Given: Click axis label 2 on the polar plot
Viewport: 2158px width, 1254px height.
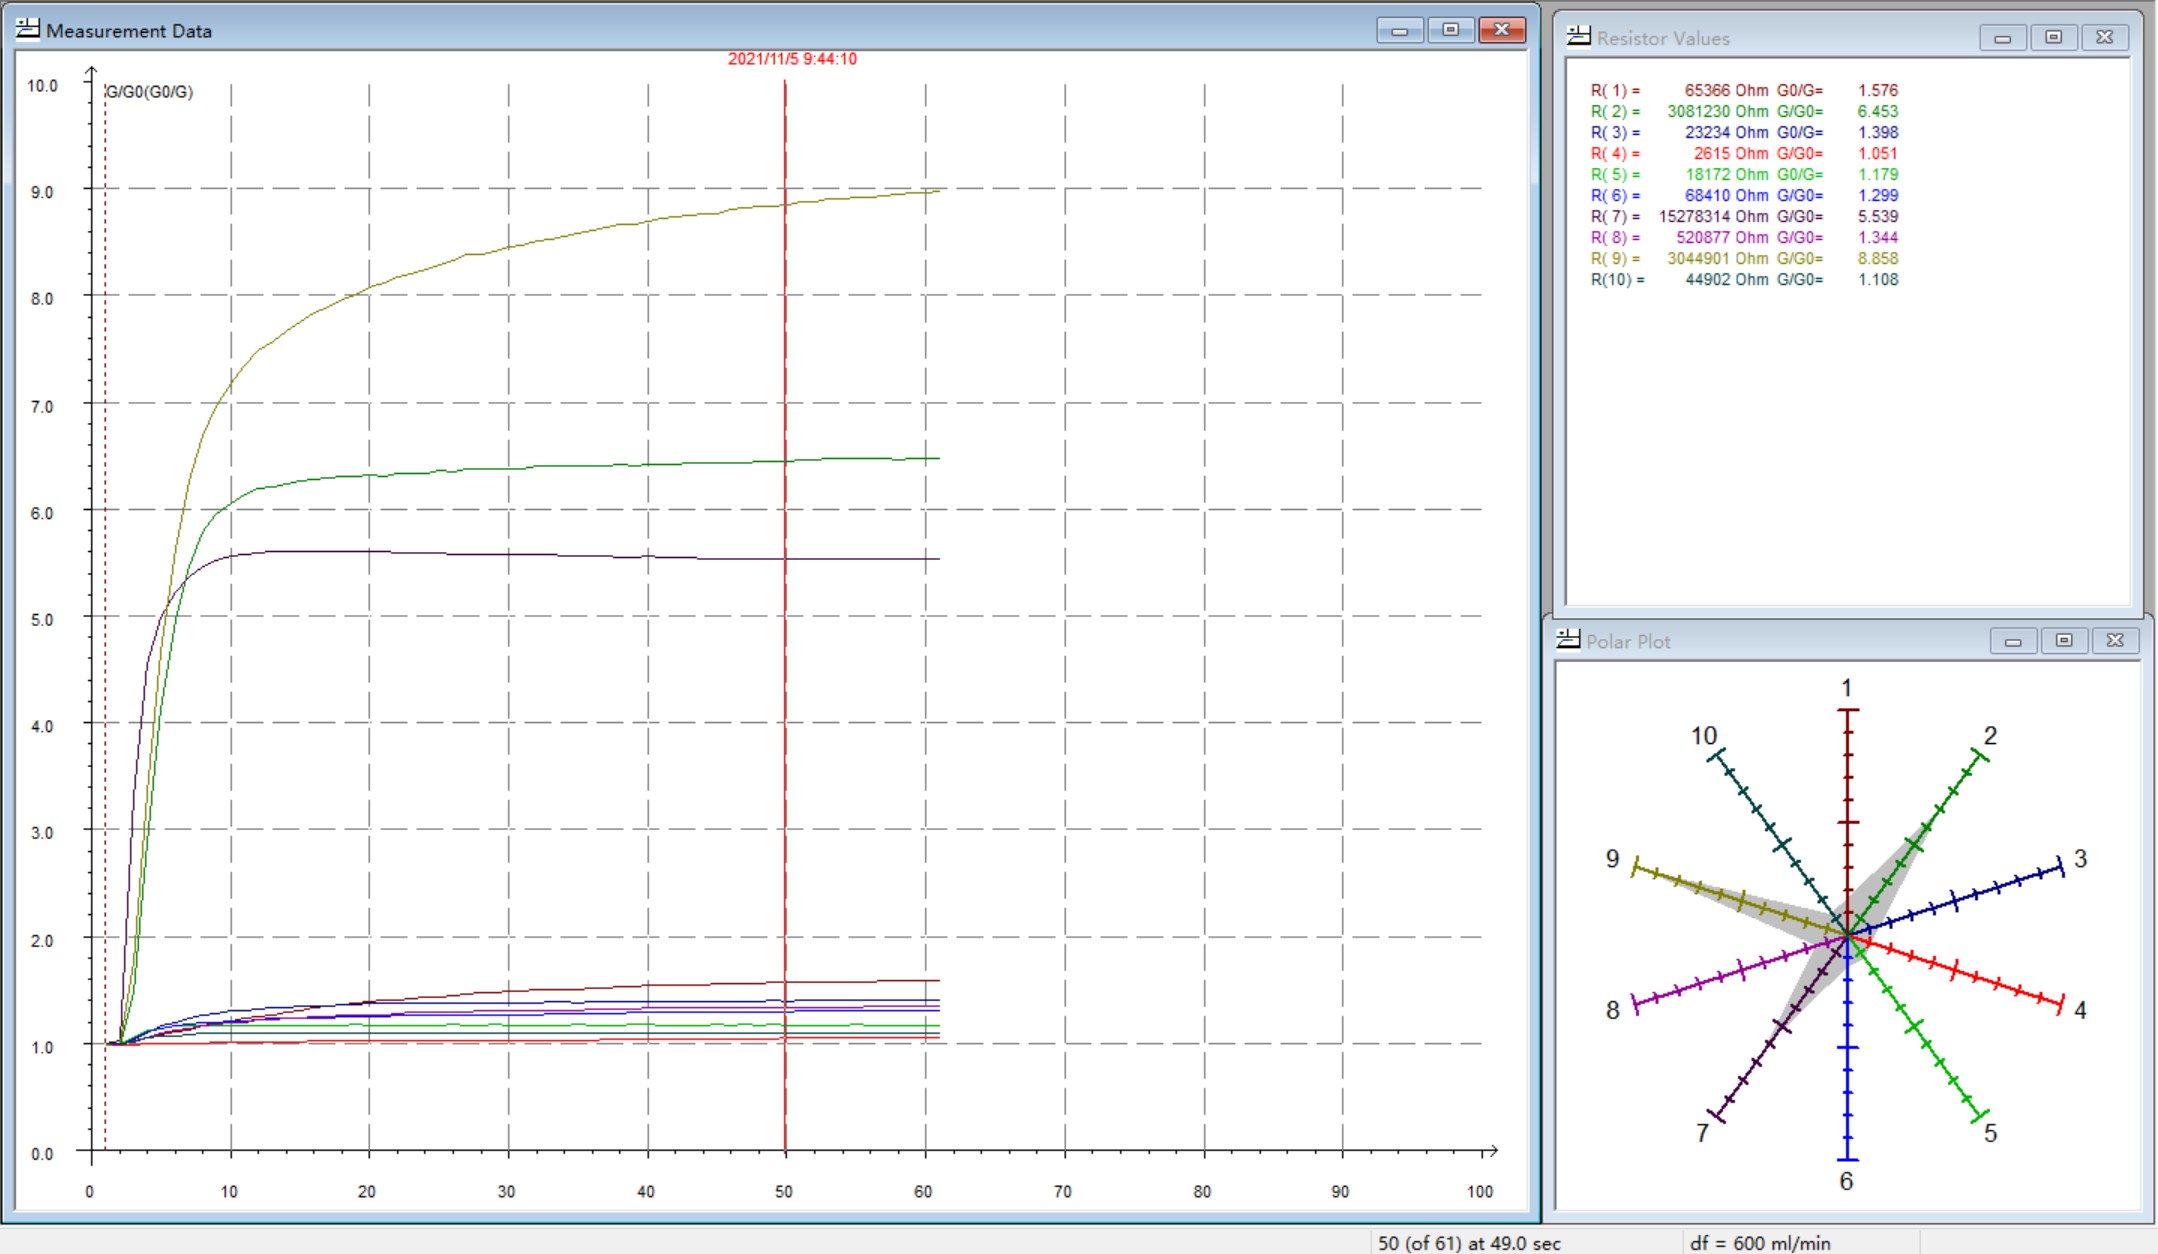Looking at the screenshot, I should point(1990,736).
